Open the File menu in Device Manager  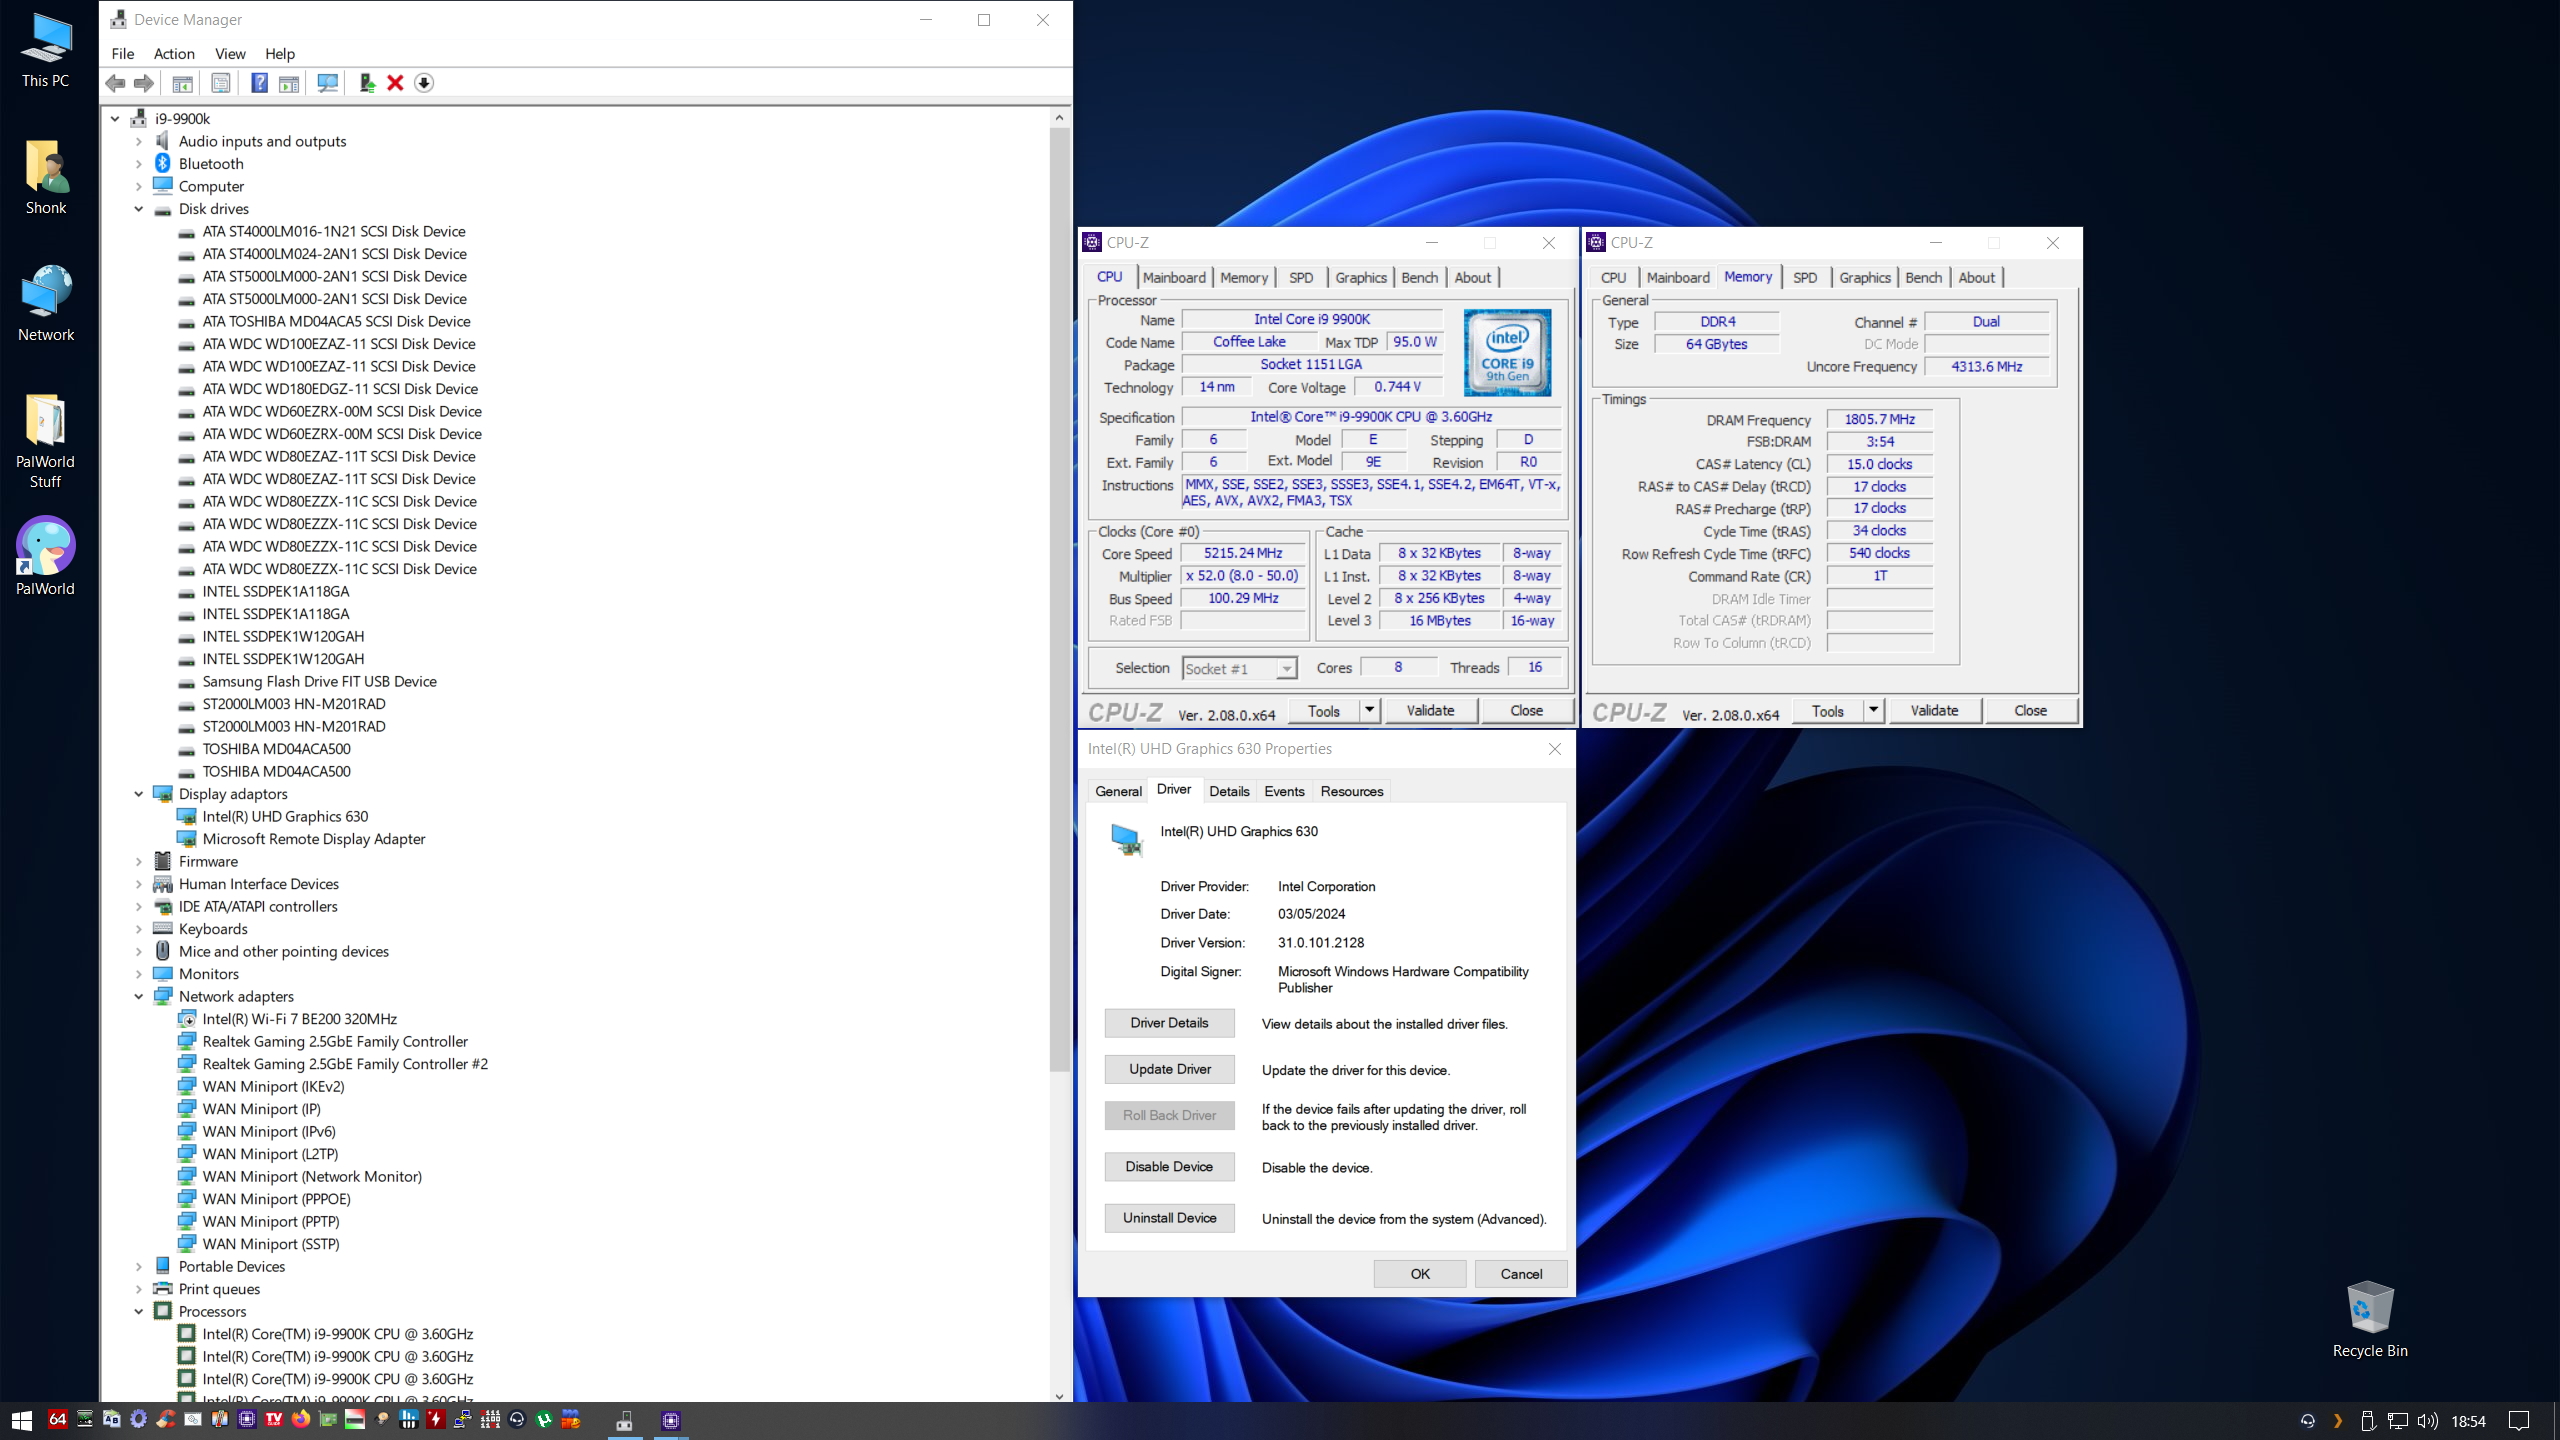(123, 54)
